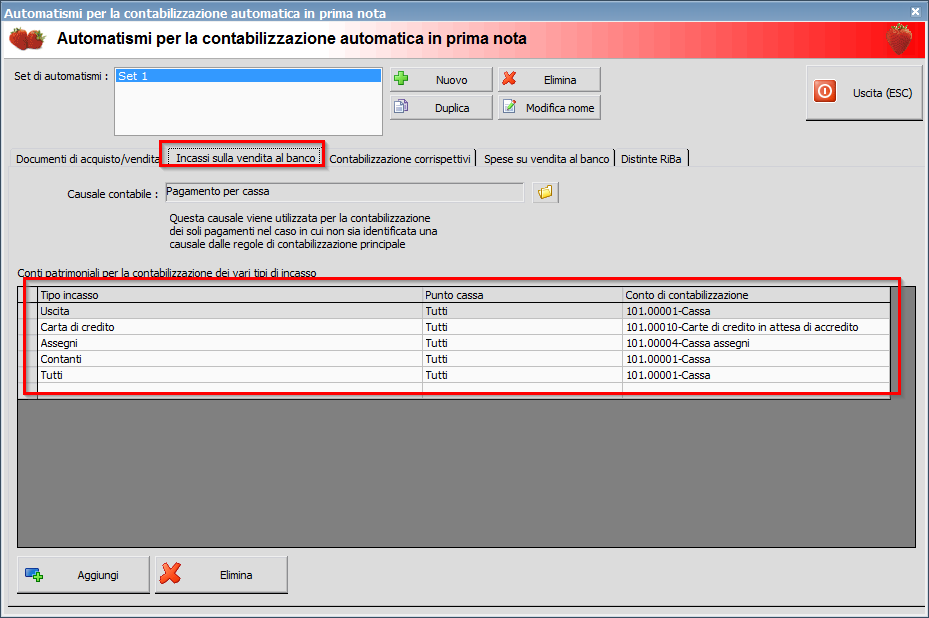This screenshot has height=618, width=929.
Task: Click Aggiungi to add a row
Action: tap(84, 575)
